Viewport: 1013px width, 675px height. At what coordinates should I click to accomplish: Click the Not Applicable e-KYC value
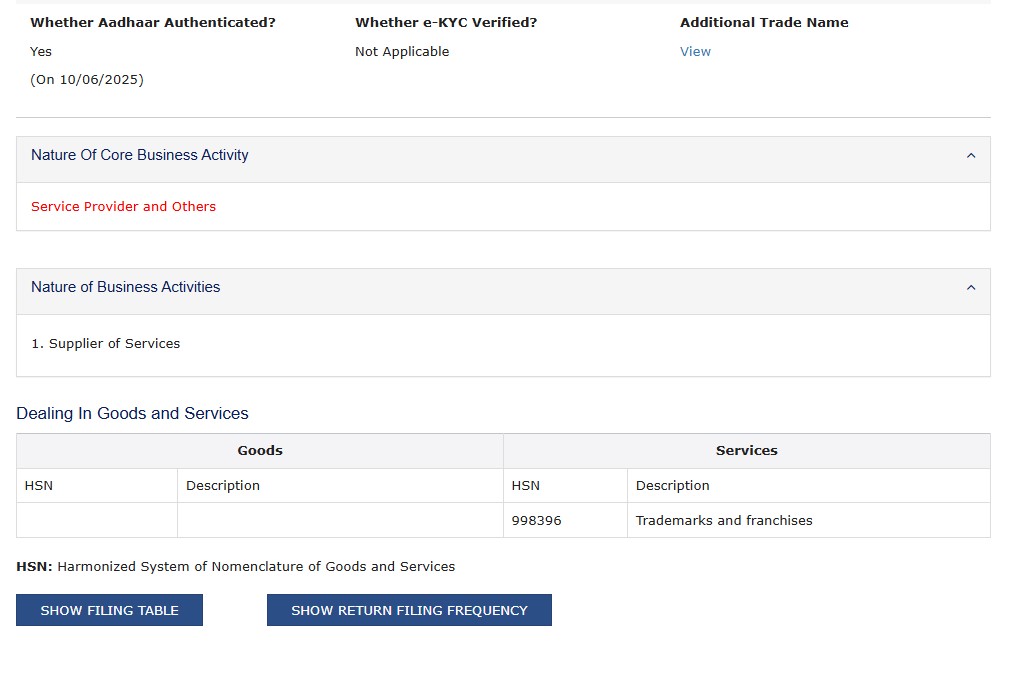[402, 52]
